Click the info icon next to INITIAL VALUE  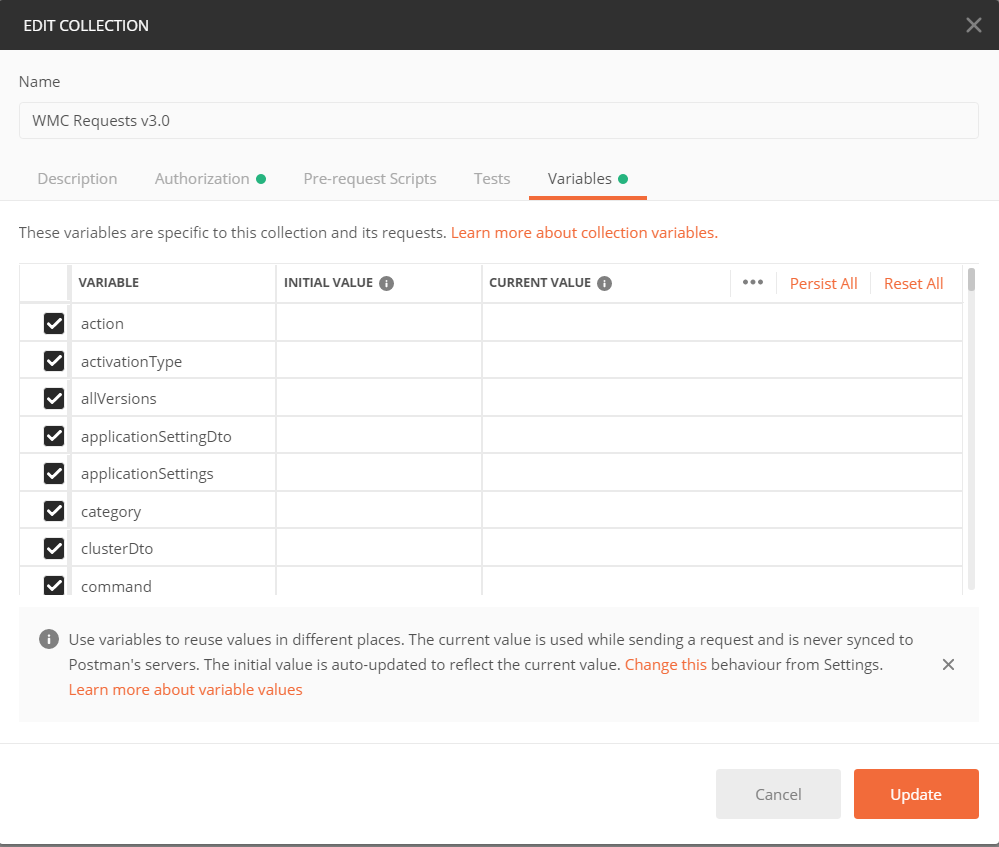coord(387,283)
